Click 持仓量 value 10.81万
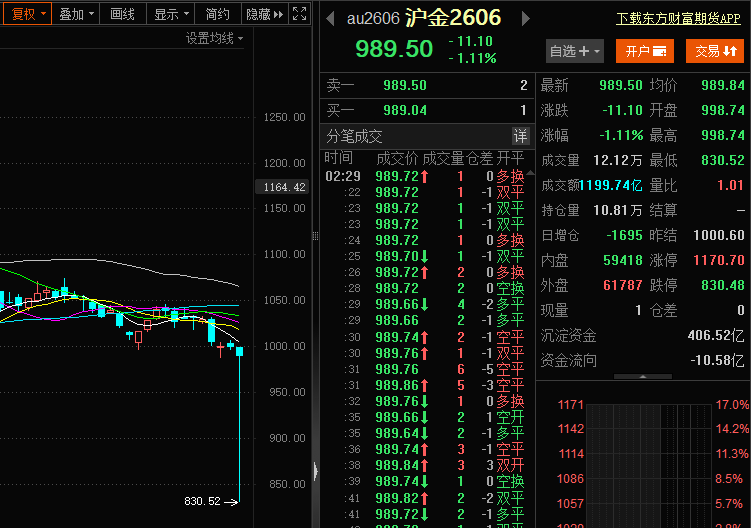Viewport: 751px width, 528px height. (x=618, y=210)
